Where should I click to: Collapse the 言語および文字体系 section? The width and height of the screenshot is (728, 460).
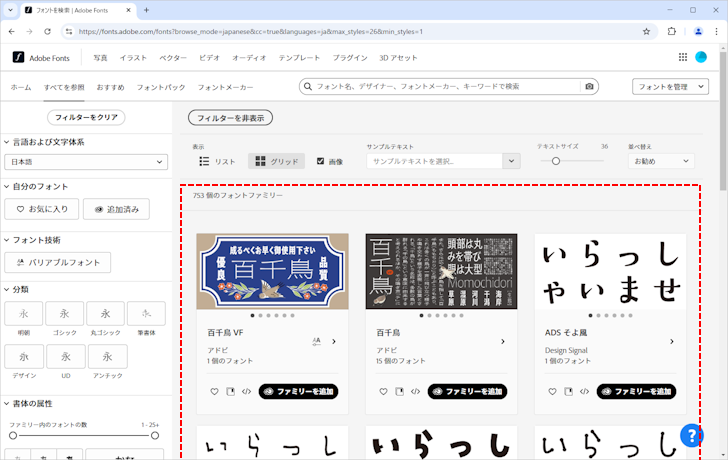pyautogui.click(x=6, y=142)
